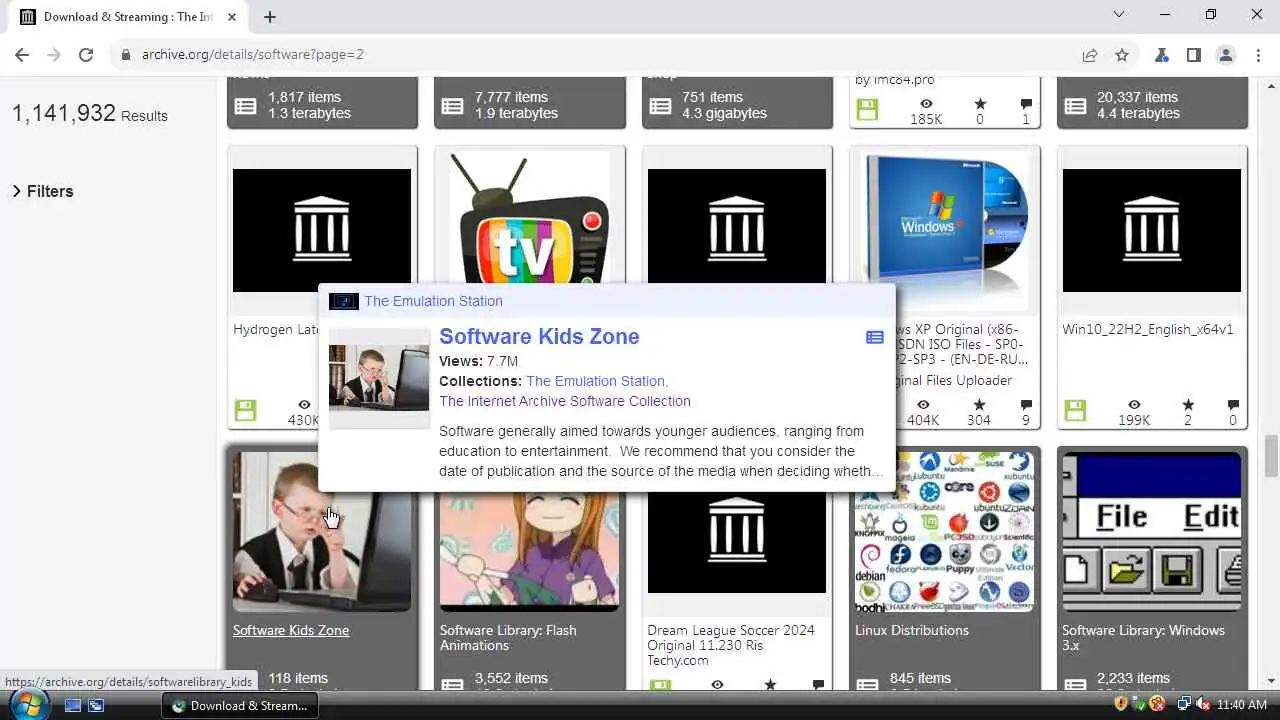Click the 11:40 AM system clock

[1242, 705]
